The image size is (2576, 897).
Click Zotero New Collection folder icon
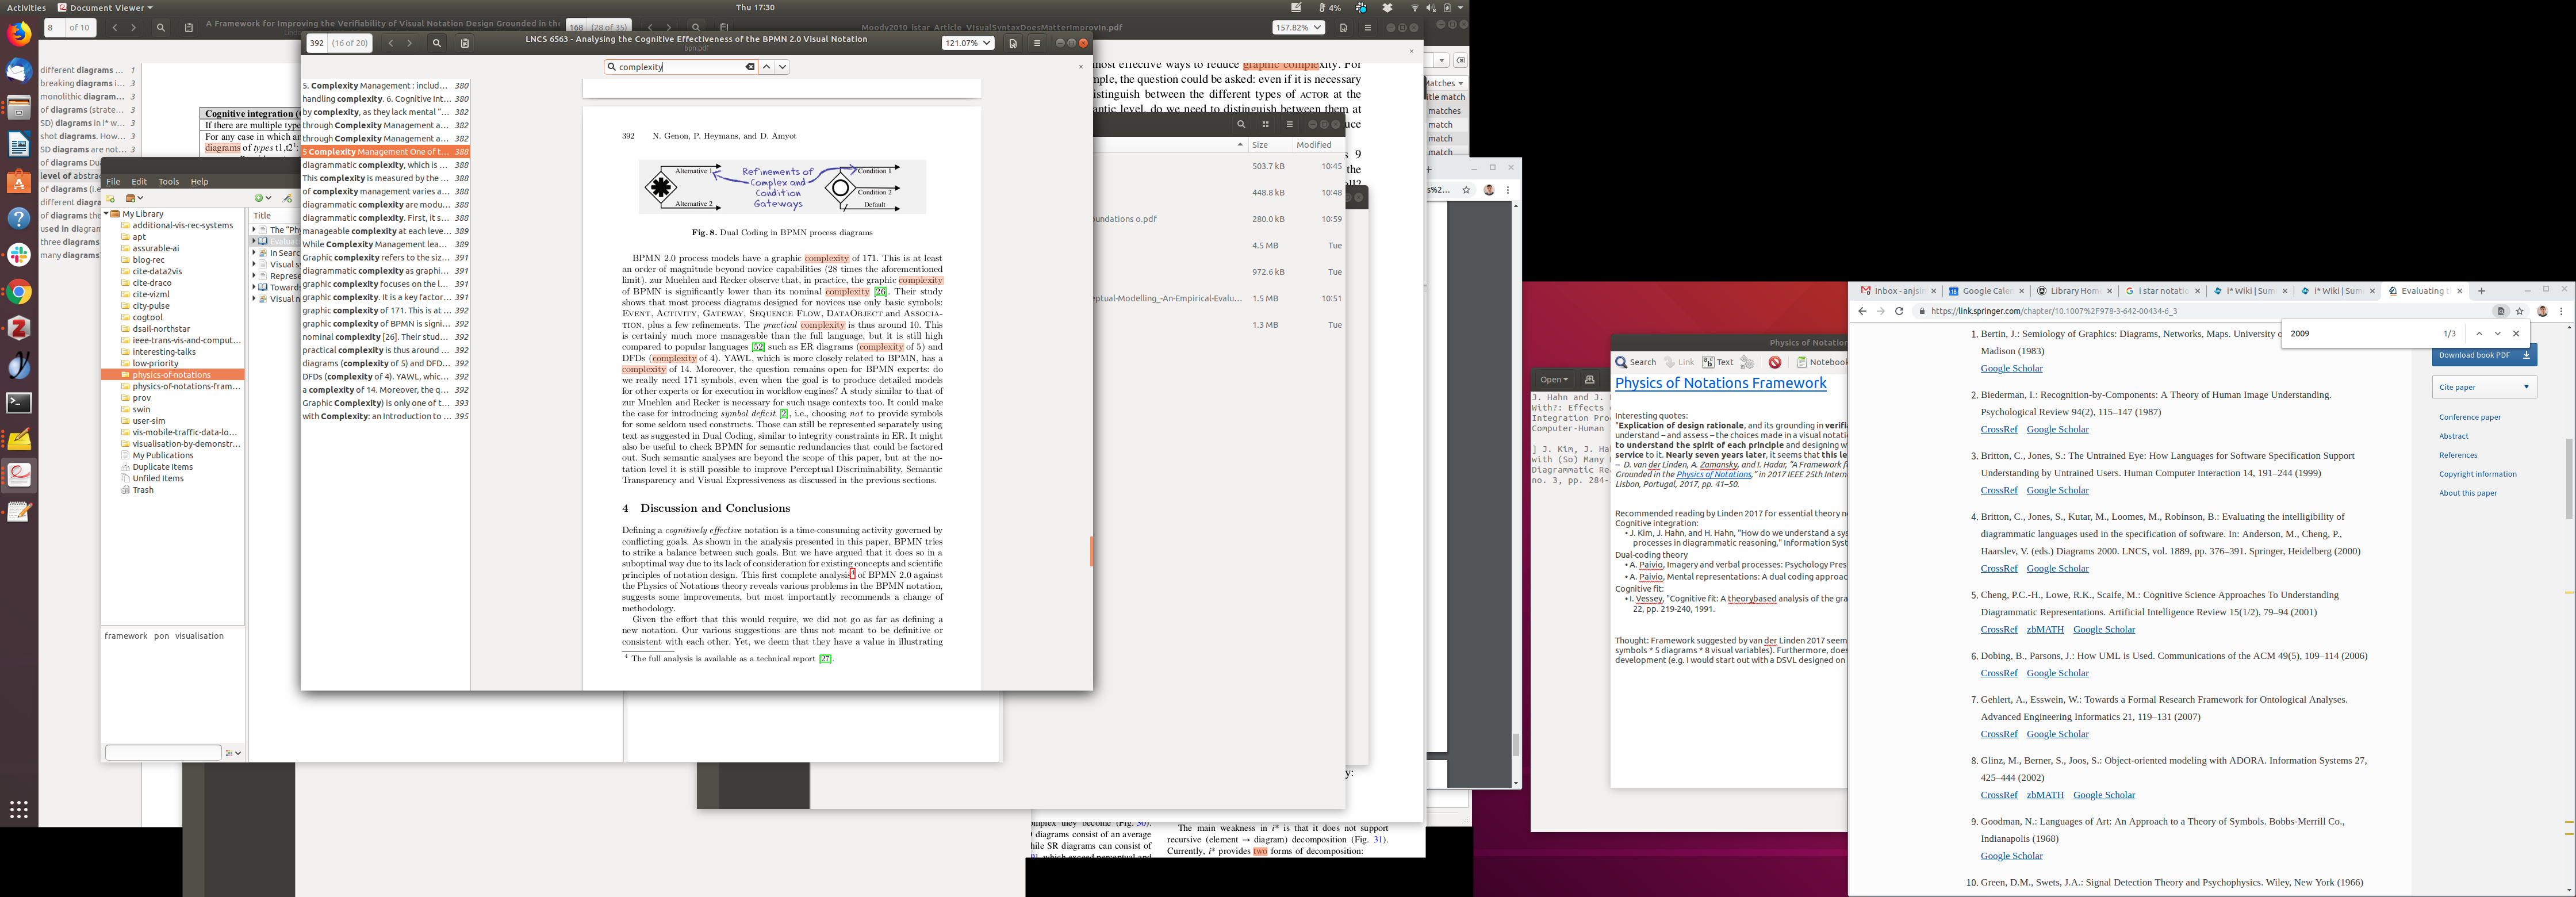tap(110, 198)
